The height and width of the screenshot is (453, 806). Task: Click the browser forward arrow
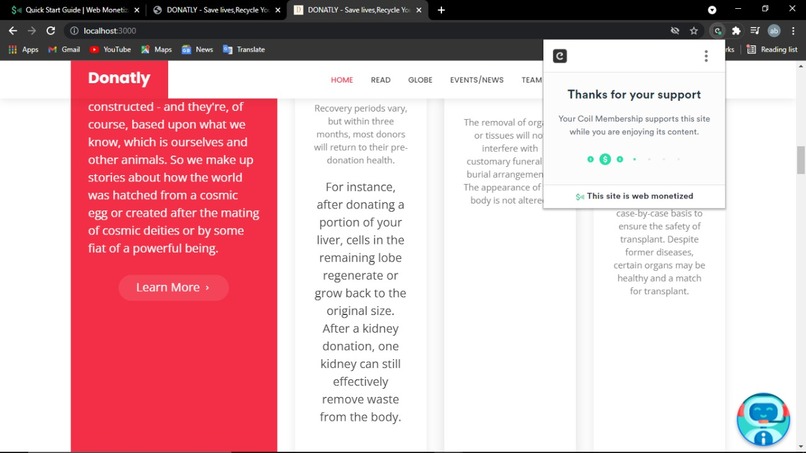point(32,31)
